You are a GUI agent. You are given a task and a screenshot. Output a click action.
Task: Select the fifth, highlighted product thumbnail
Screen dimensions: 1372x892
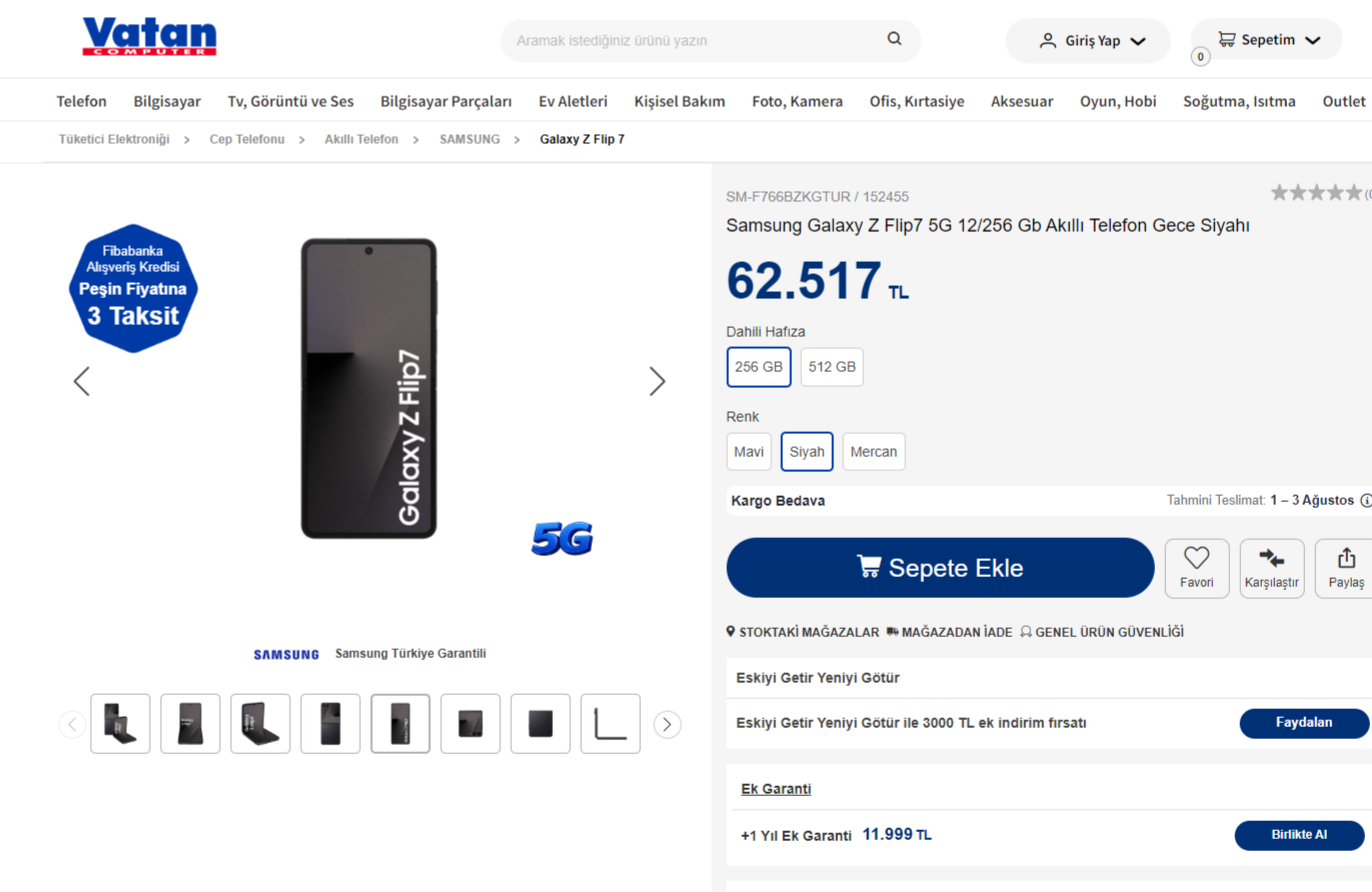[x=400, y=724]
